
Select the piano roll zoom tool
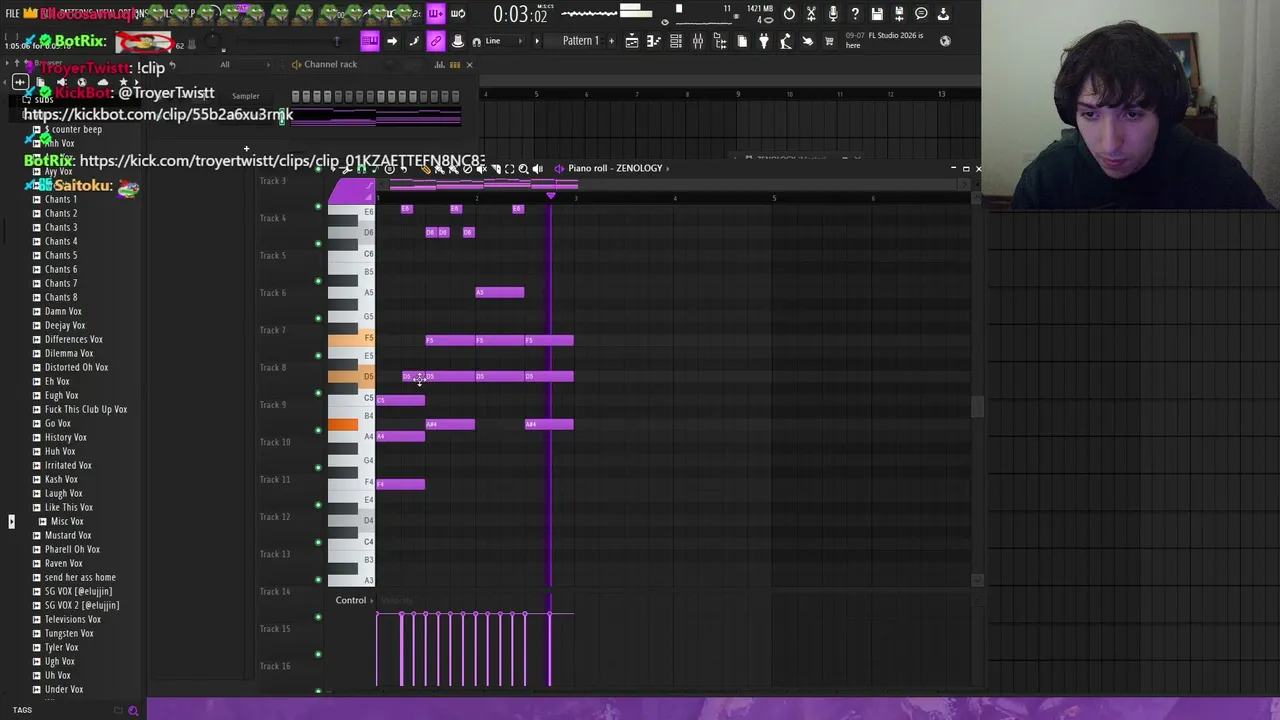(x=523, y=169)
